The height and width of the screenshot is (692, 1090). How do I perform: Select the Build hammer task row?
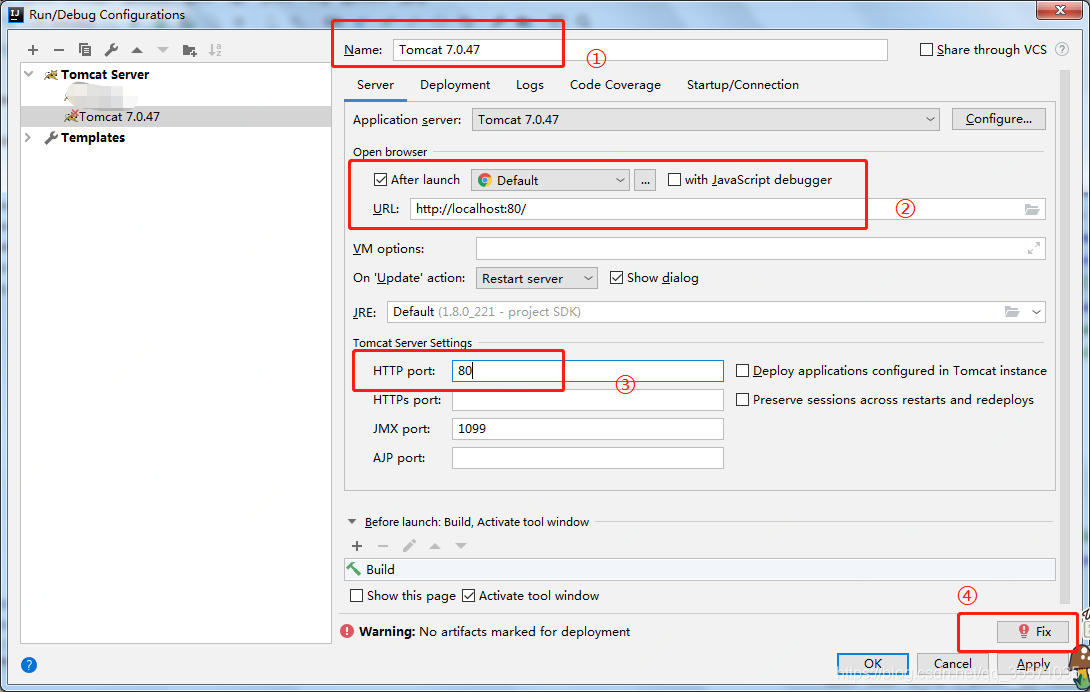[699, 570]
